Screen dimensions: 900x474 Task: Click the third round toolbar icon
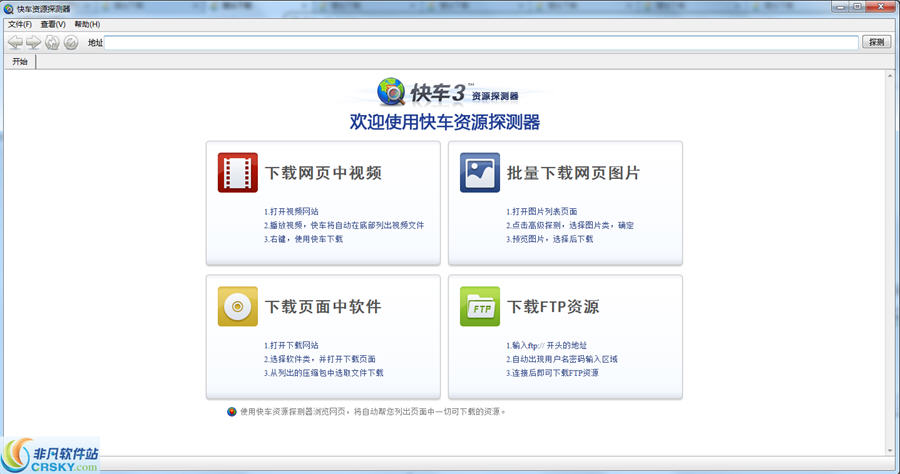coord(52,42)
